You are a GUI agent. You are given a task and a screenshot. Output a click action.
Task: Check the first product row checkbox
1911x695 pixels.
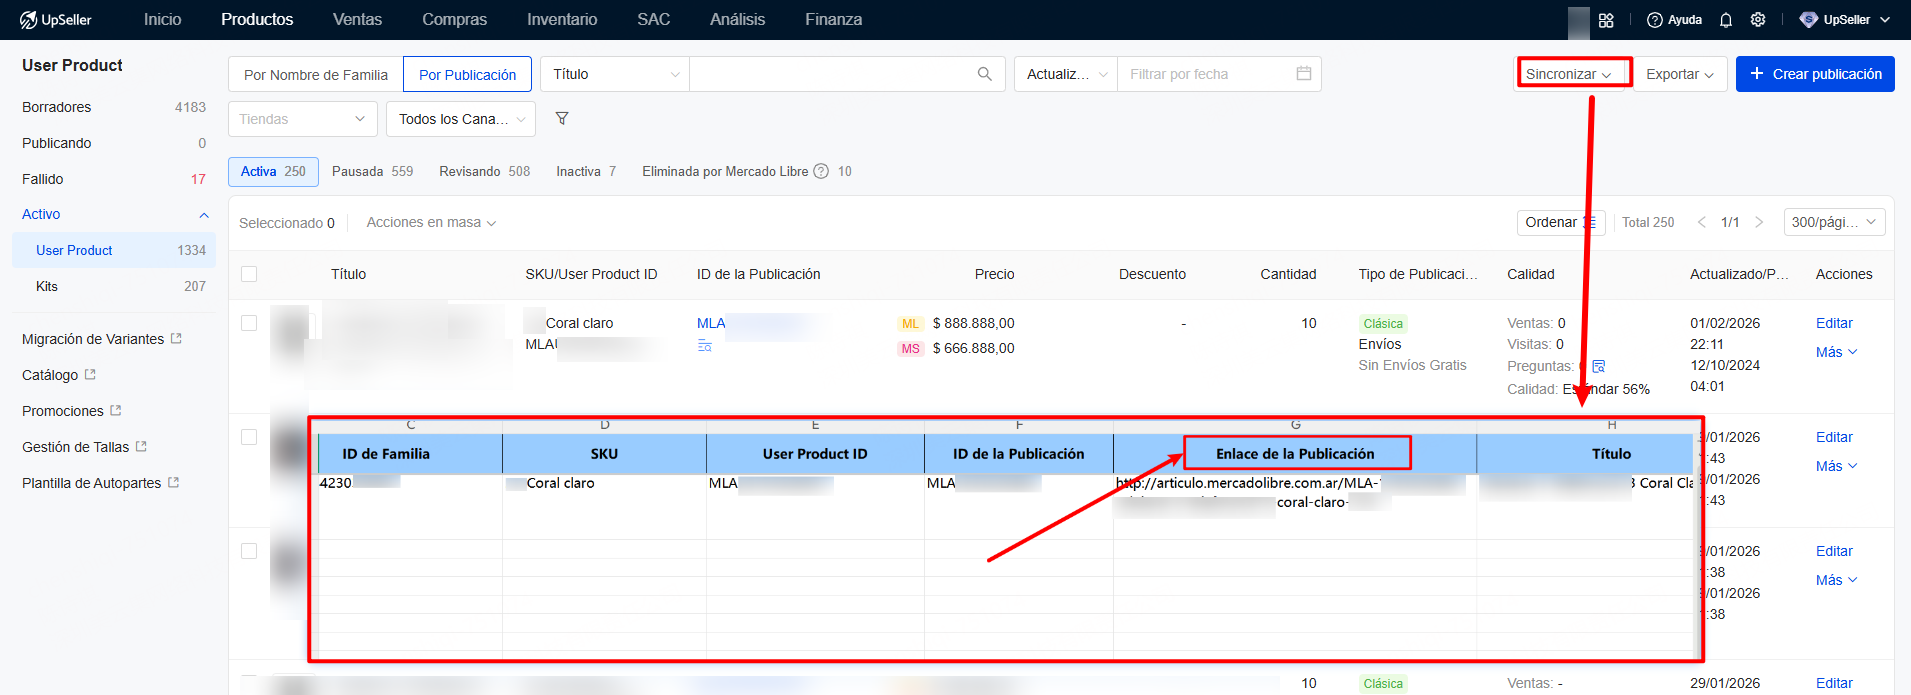[x=249, y=323]
